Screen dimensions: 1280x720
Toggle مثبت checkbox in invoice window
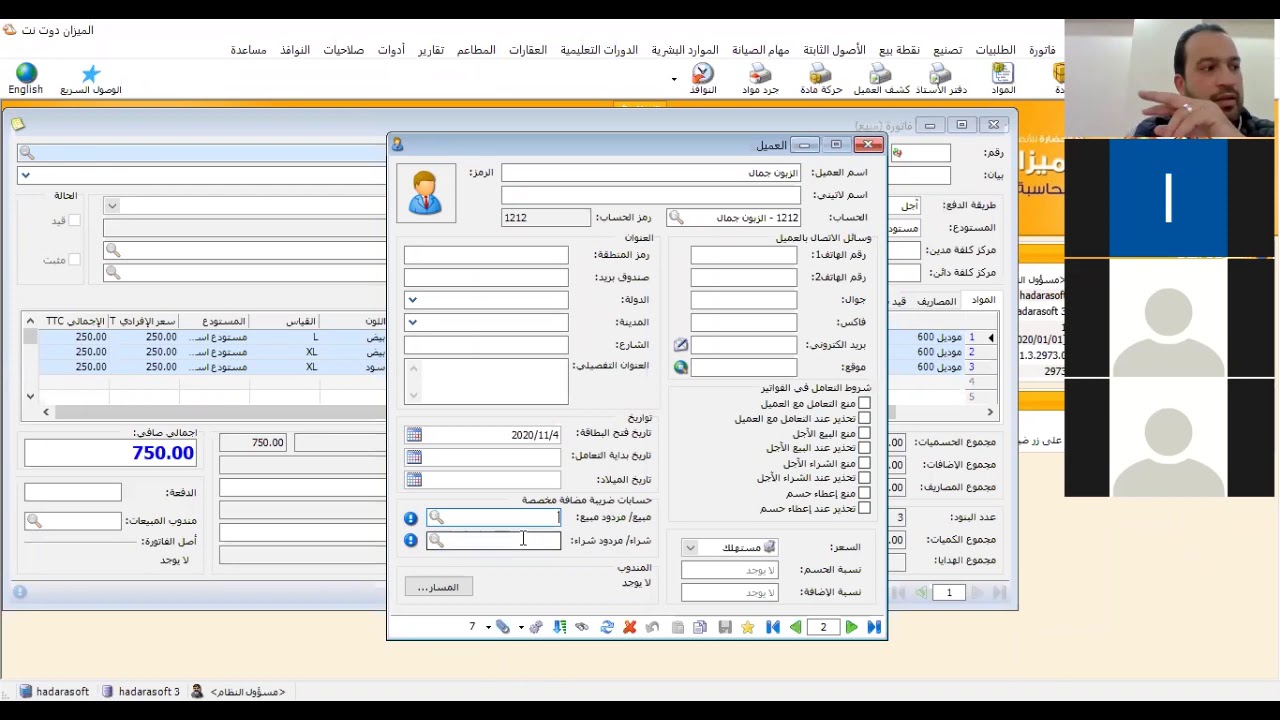pos(75,260)
